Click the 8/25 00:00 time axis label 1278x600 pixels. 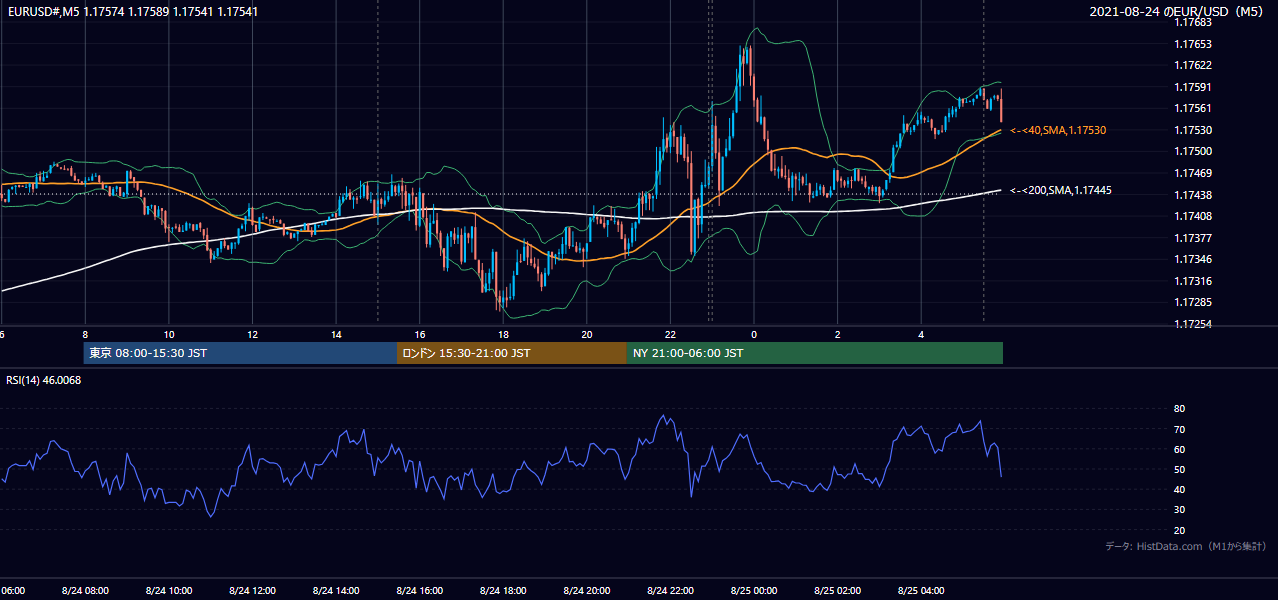click(x=754, y=591)
